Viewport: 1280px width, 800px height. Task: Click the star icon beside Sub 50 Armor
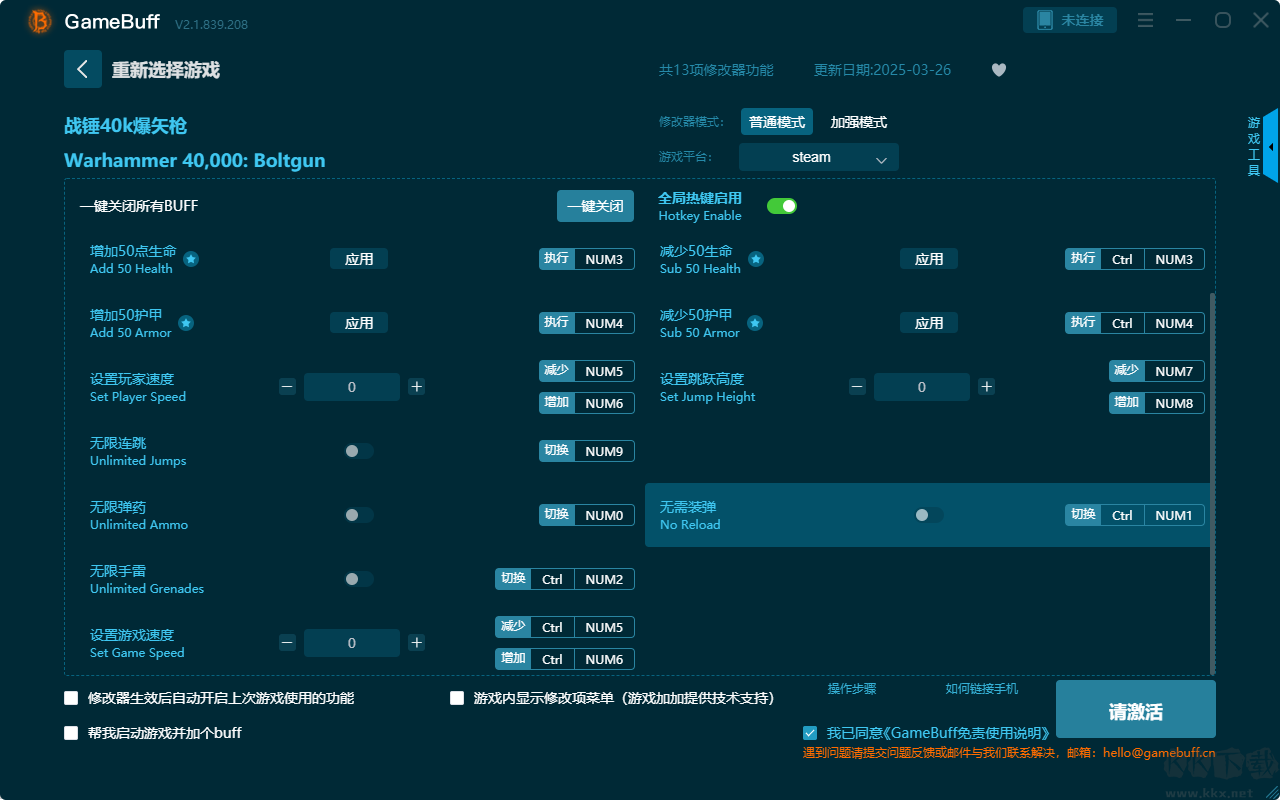pos(755,323)
